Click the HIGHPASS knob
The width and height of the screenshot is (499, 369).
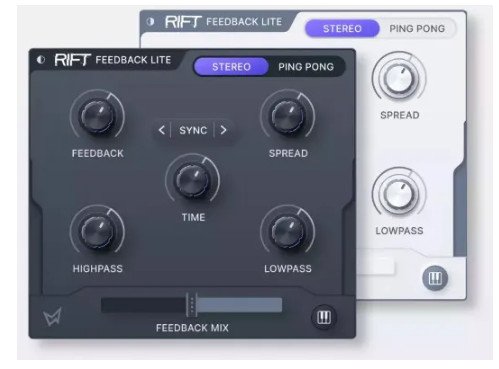pos(97,232)
